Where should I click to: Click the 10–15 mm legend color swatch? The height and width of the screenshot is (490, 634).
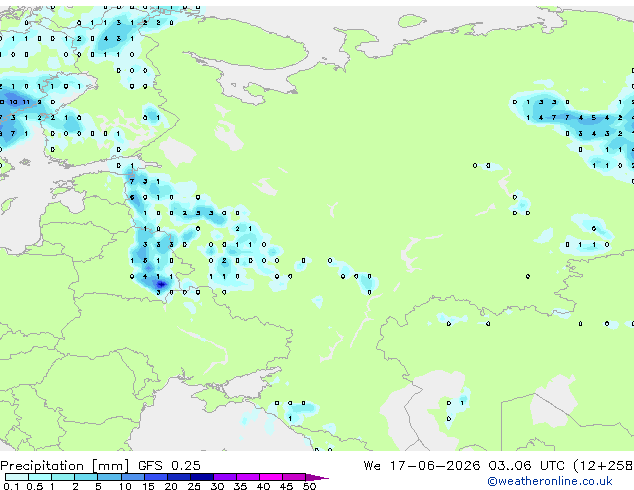(133, 477)
